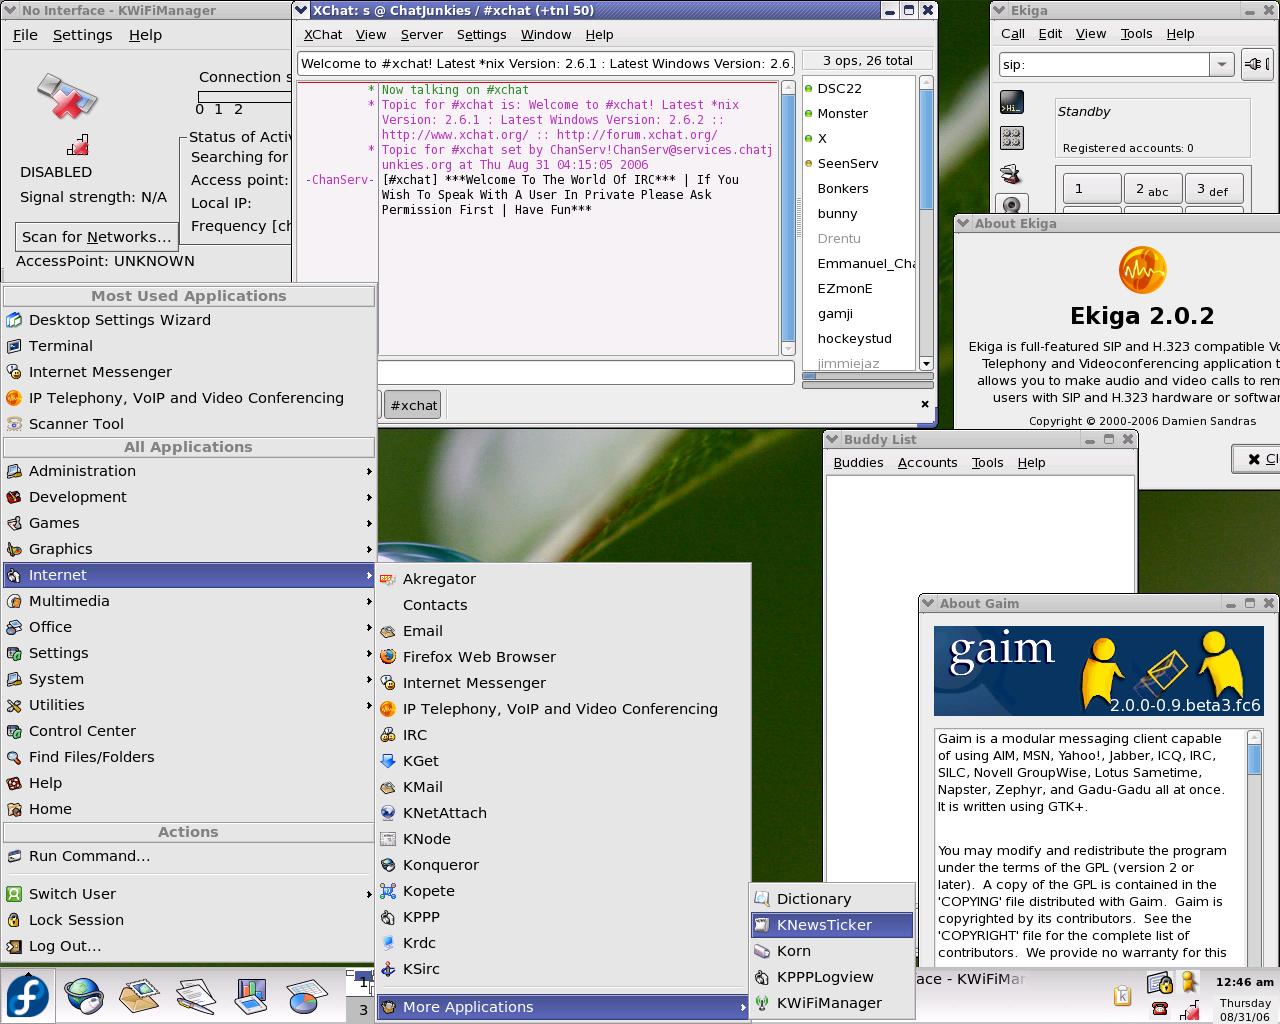Open Window menu in XChat
This screenshot has width=1280, height=1024.
[546, 34]
